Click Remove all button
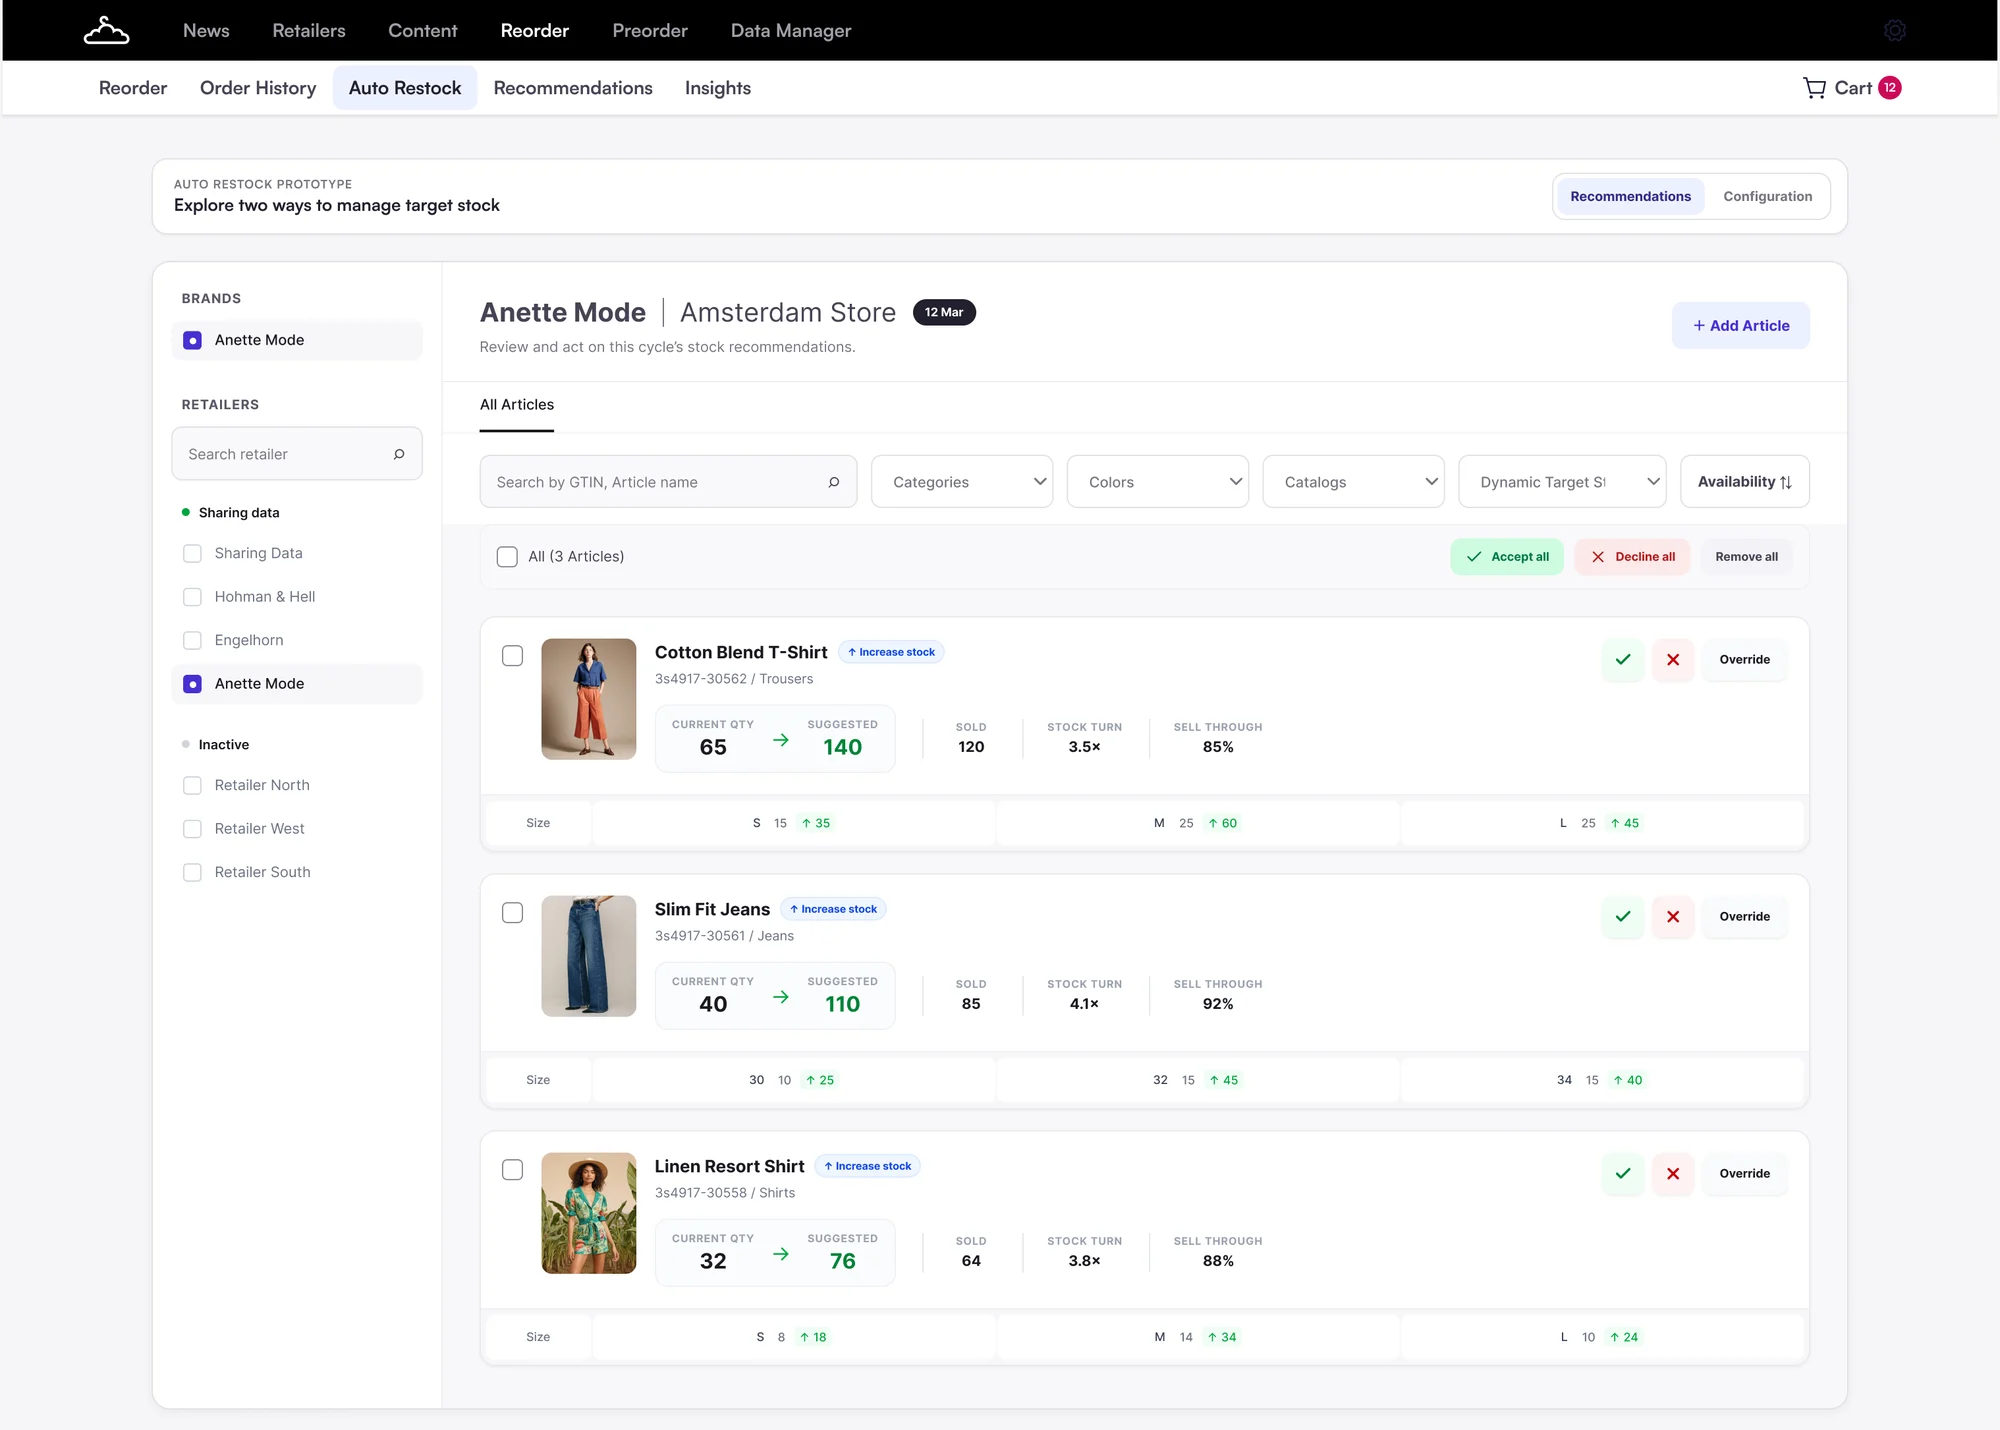 click(x=1747, y=557)
